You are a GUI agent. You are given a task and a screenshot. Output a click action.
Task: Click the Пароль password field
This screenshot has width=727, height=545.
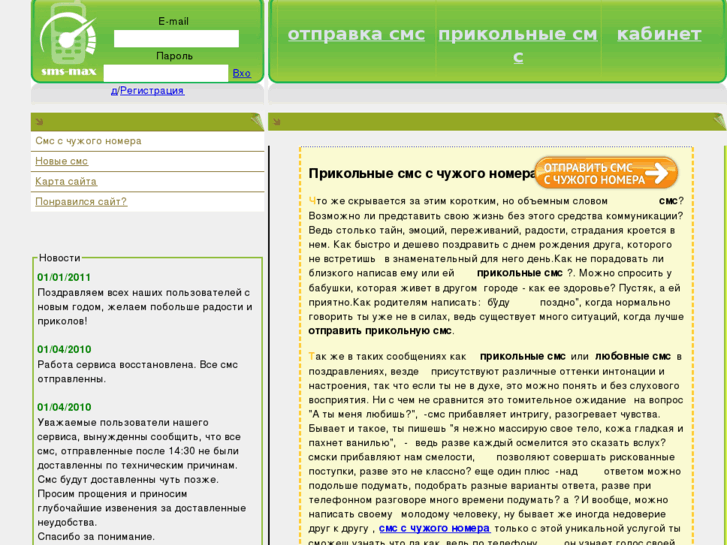tap(166, 73)
